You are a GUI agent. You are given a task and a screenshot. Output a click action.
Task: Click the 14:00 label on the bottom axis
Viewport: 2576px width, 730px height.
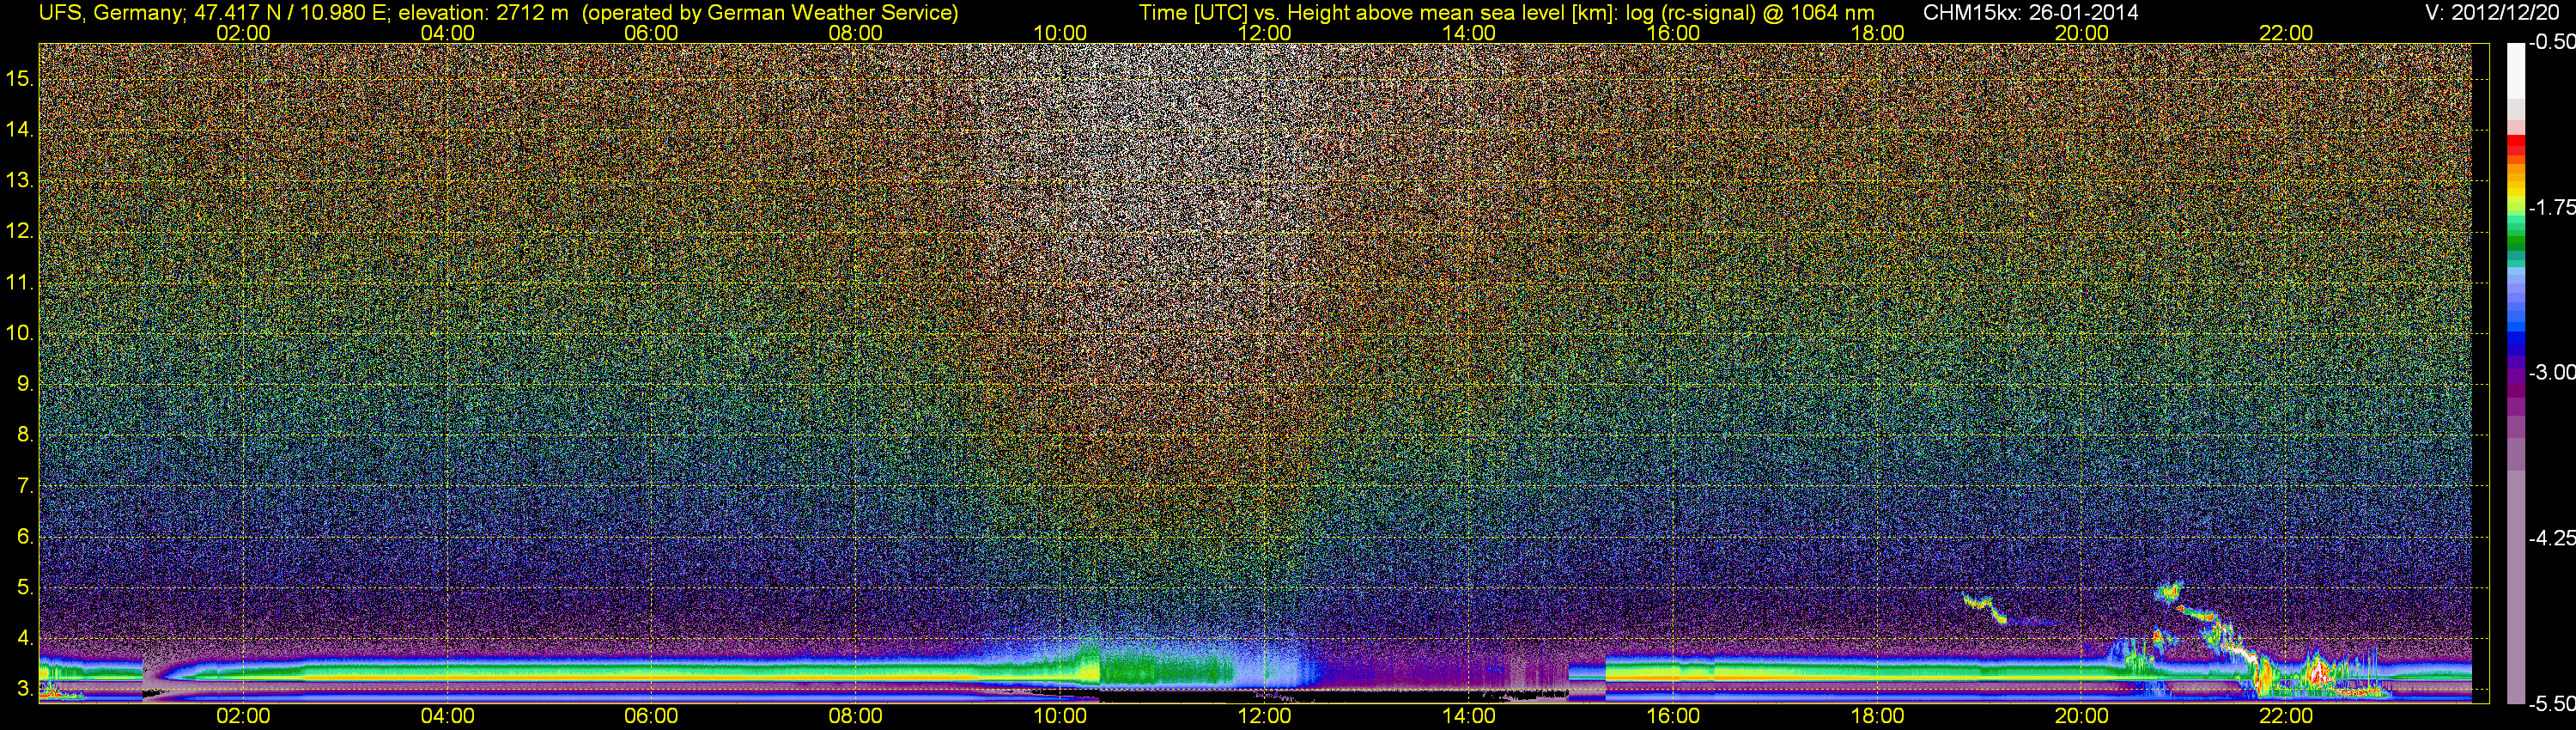tap(1469, 716)
